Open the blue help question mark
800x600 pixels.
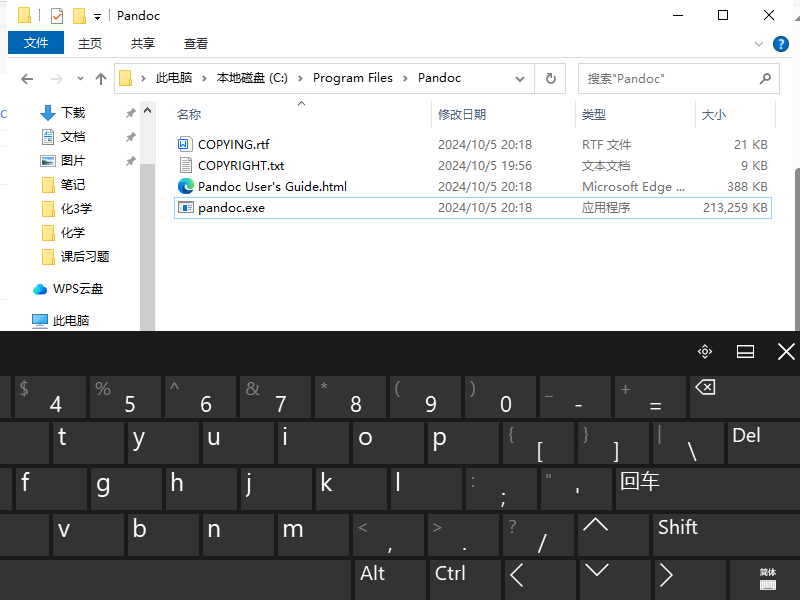click(x=780, y=43)
